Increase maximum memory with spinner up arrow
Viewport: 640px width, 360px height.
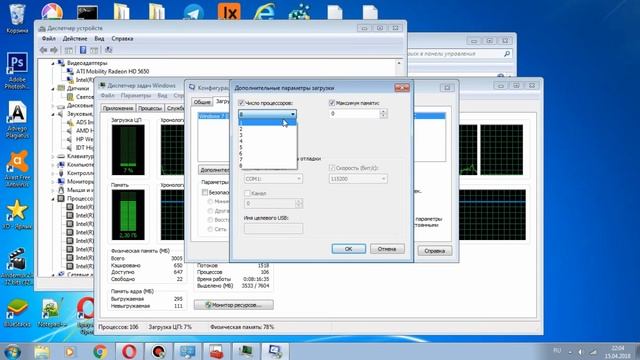(383, 111)
